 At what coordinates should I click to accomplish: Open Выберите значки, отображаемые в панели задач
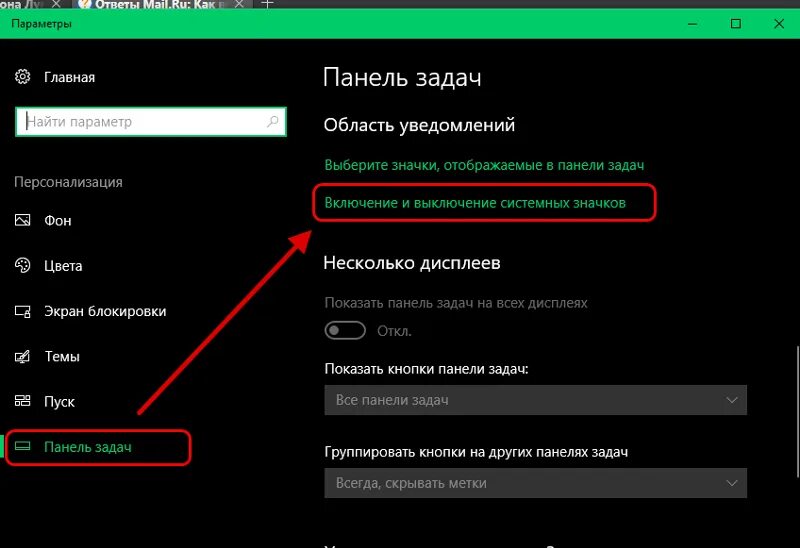pos(484,165)
